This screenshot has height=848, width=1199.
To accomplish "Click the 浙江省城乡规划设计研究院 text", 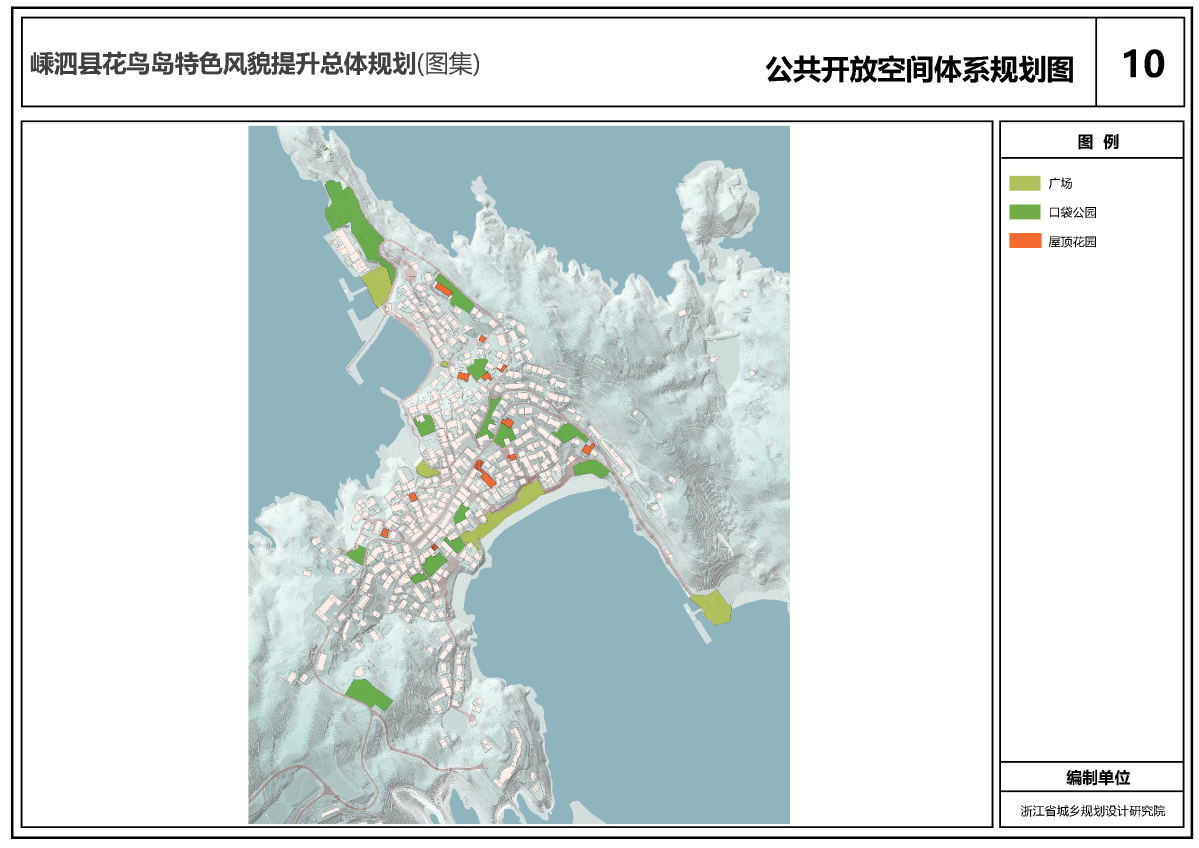I will coord(1093,811).
